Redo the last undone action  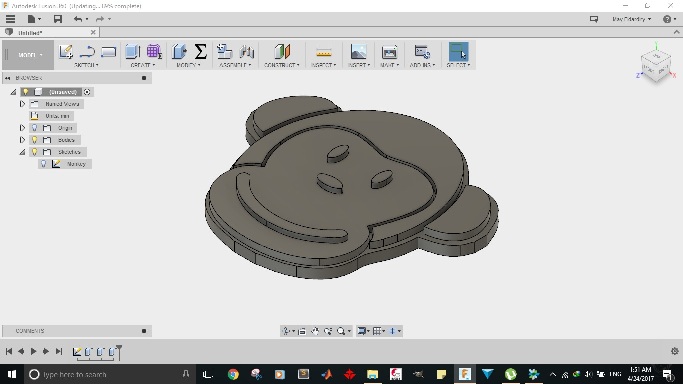100,19
